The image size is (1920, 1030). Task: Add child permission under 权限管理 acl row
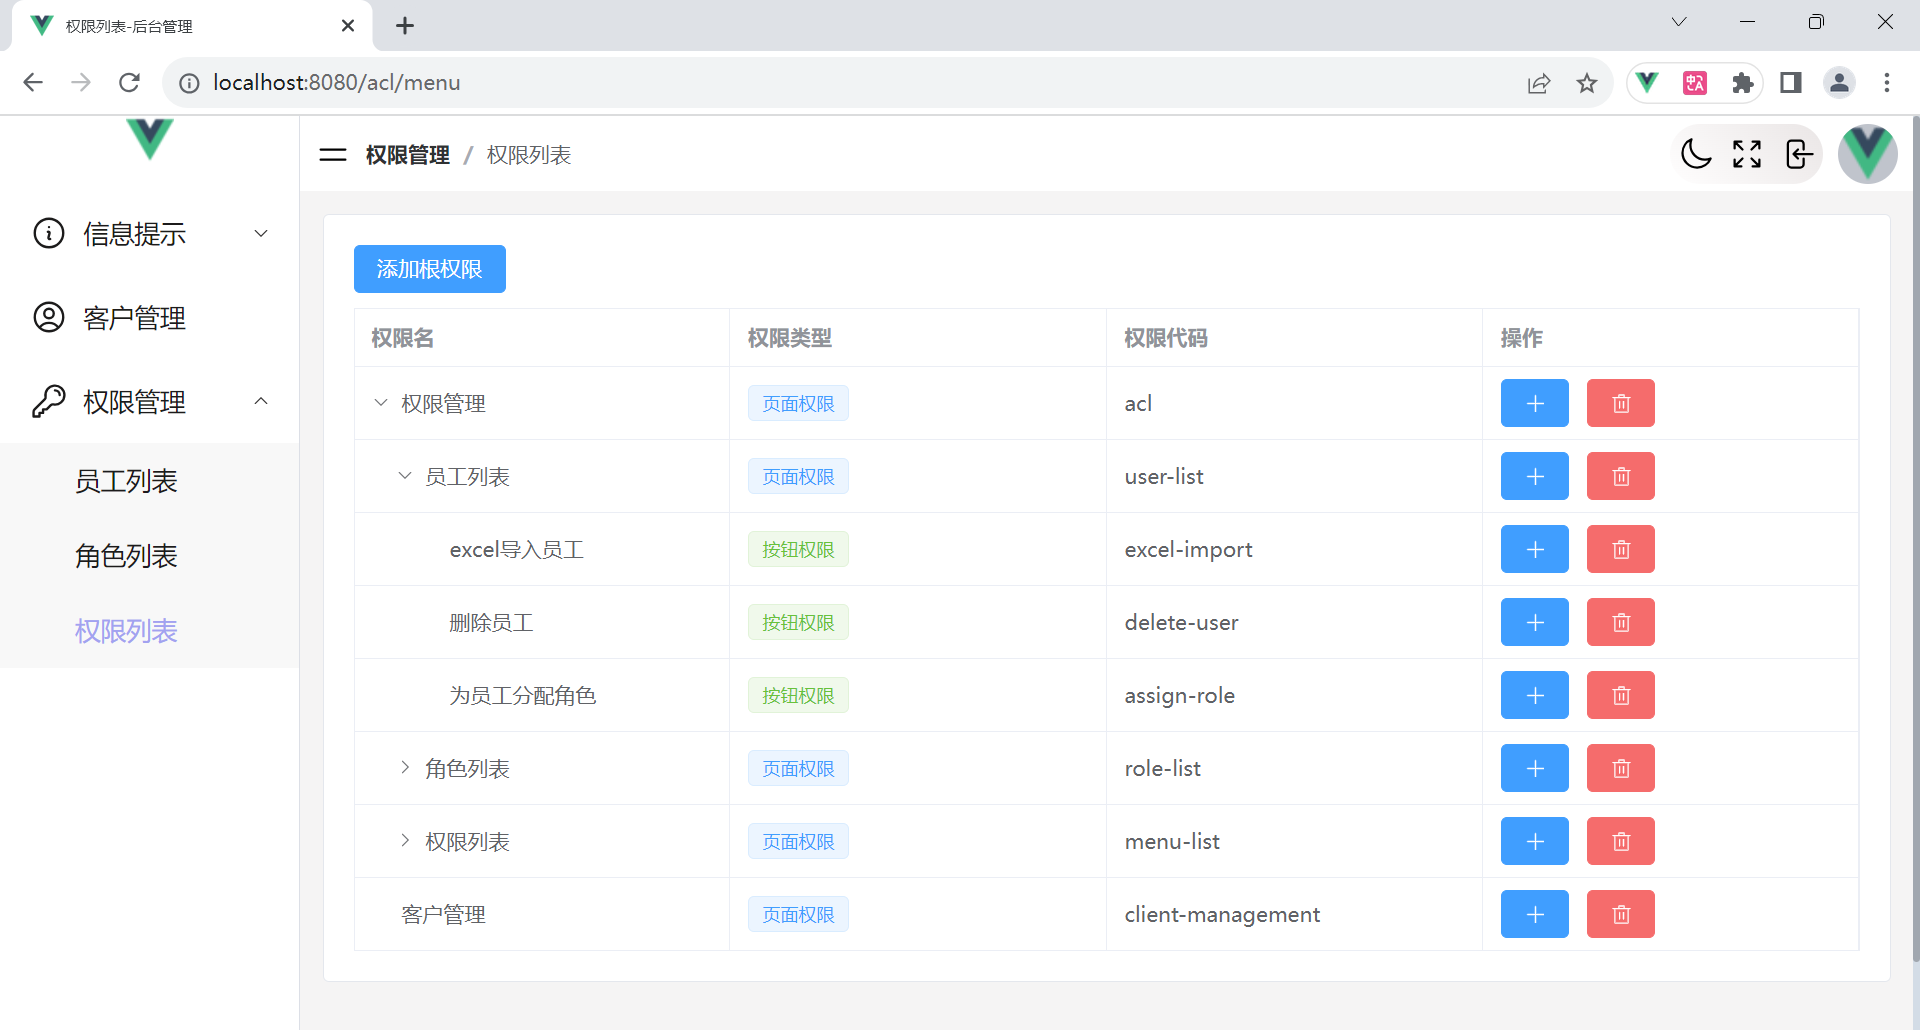click(x=1535, y=403)
